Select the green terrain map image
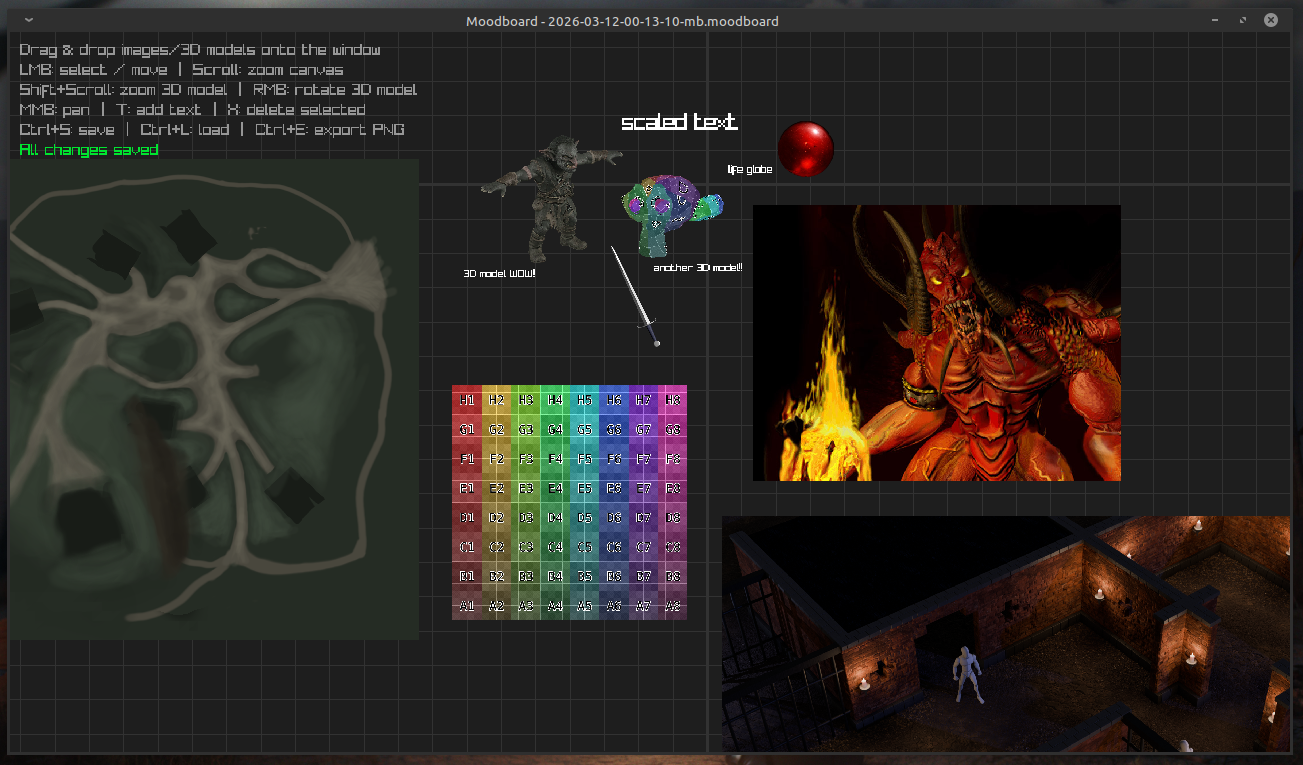 pos(214,399)
